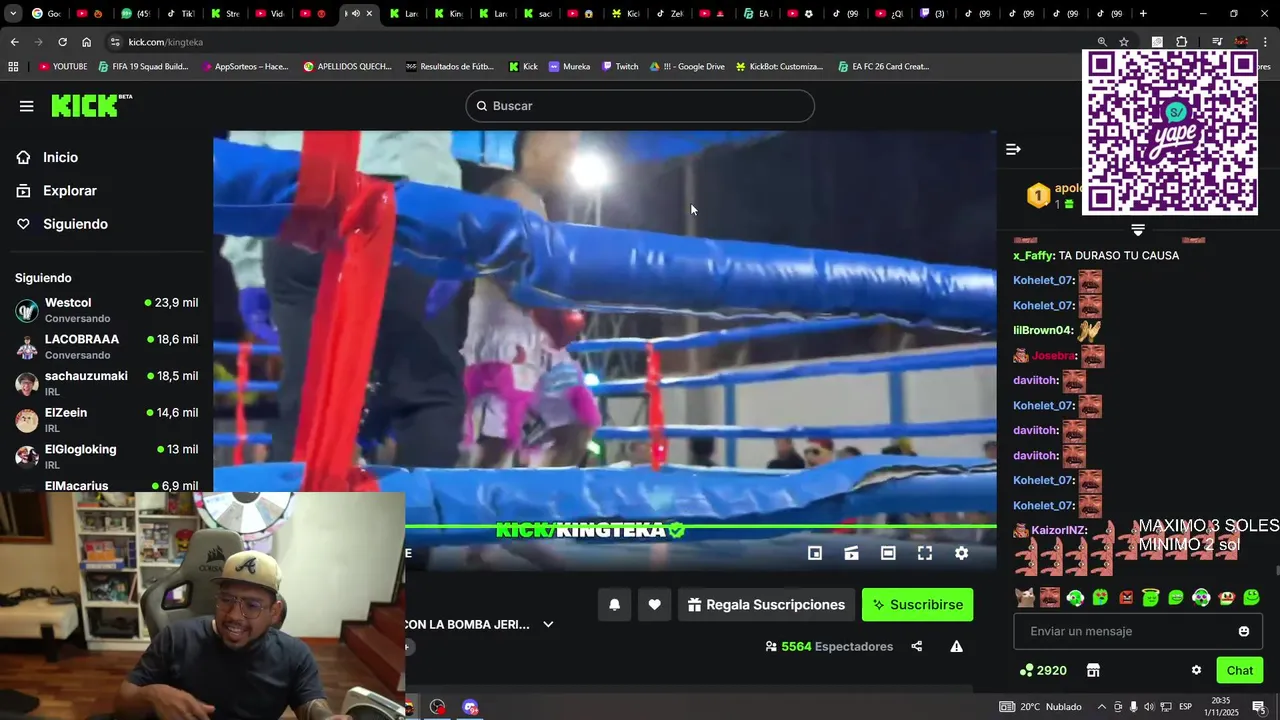
Task: Open channel points 2920 balance
Action: pos(1043,670)
